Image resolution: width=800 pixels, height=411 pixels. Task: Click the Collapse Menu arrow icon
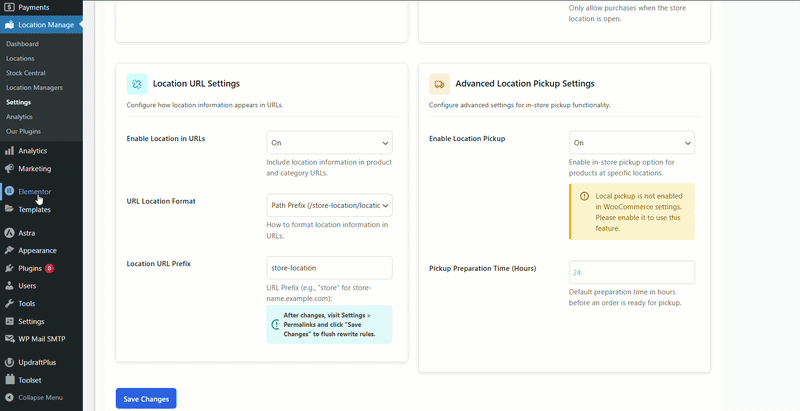(9, 397)
